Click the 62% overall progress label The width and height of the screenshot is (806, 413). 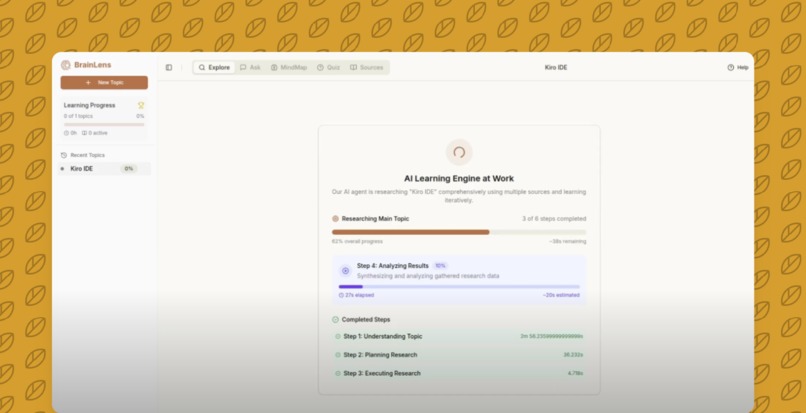click(x=357, y=241)
